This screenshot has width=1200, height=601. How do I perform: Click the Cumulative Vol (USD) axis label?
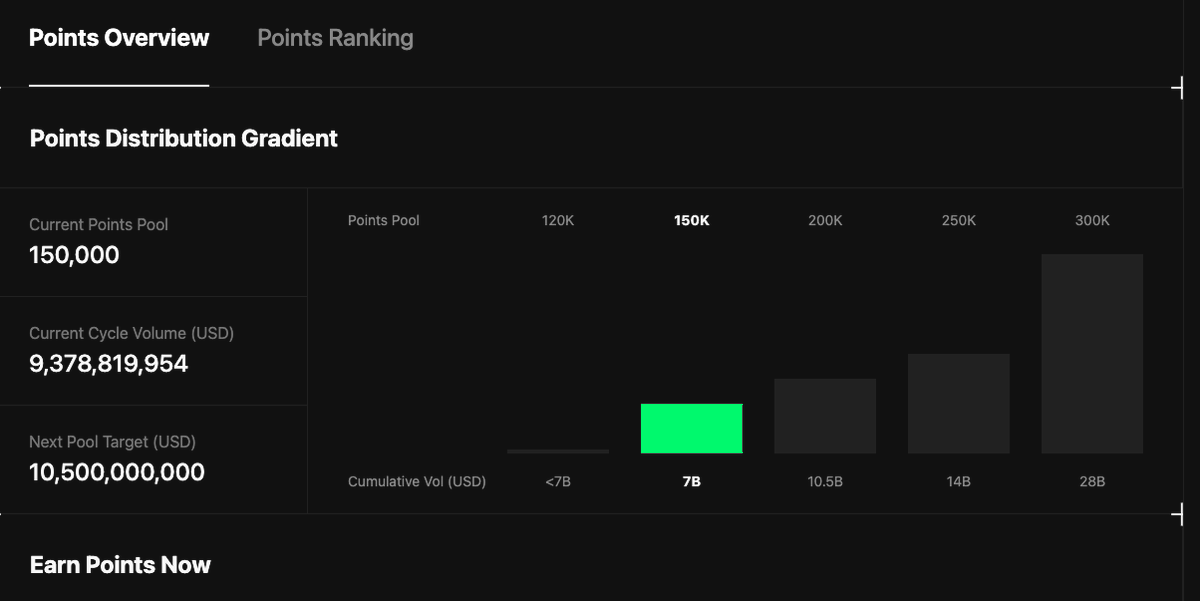pyautogui.click(x=417, y=481)
